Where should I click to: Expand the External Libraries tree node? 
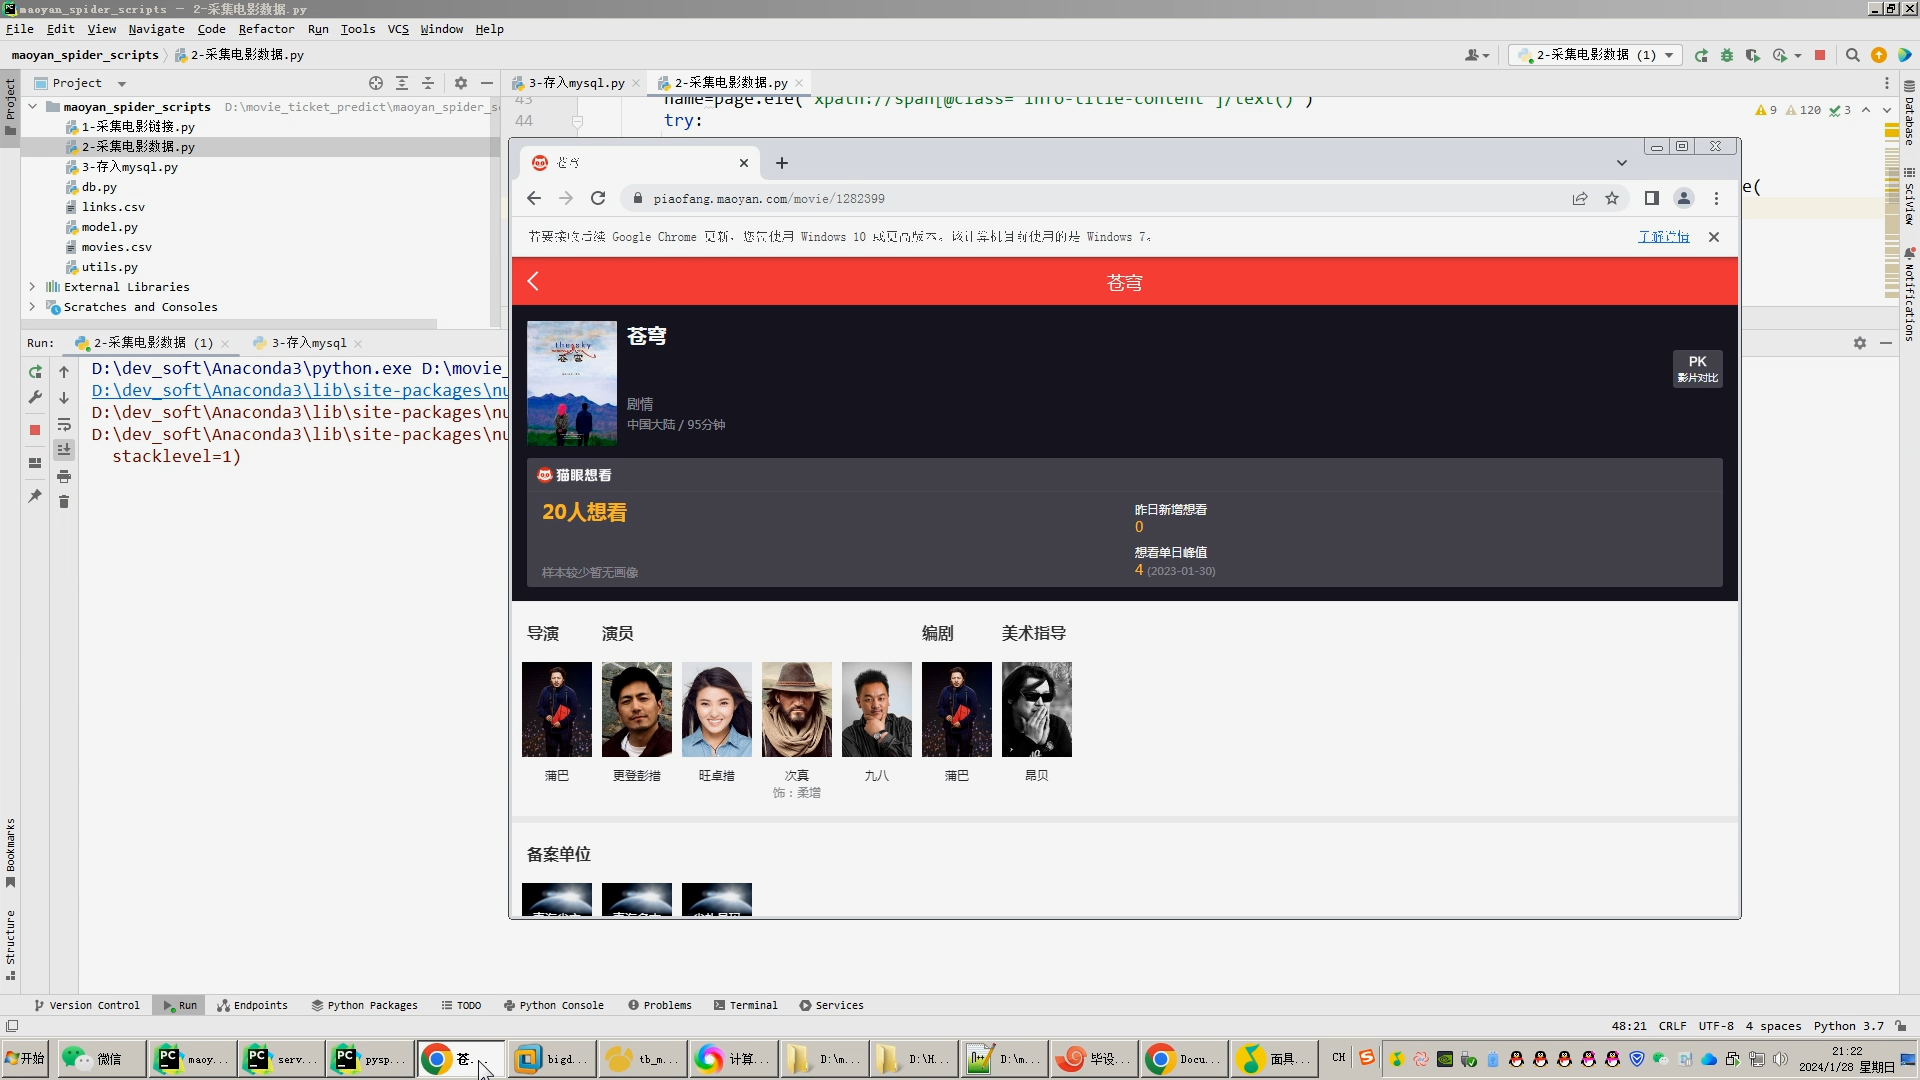pos(32,287)
